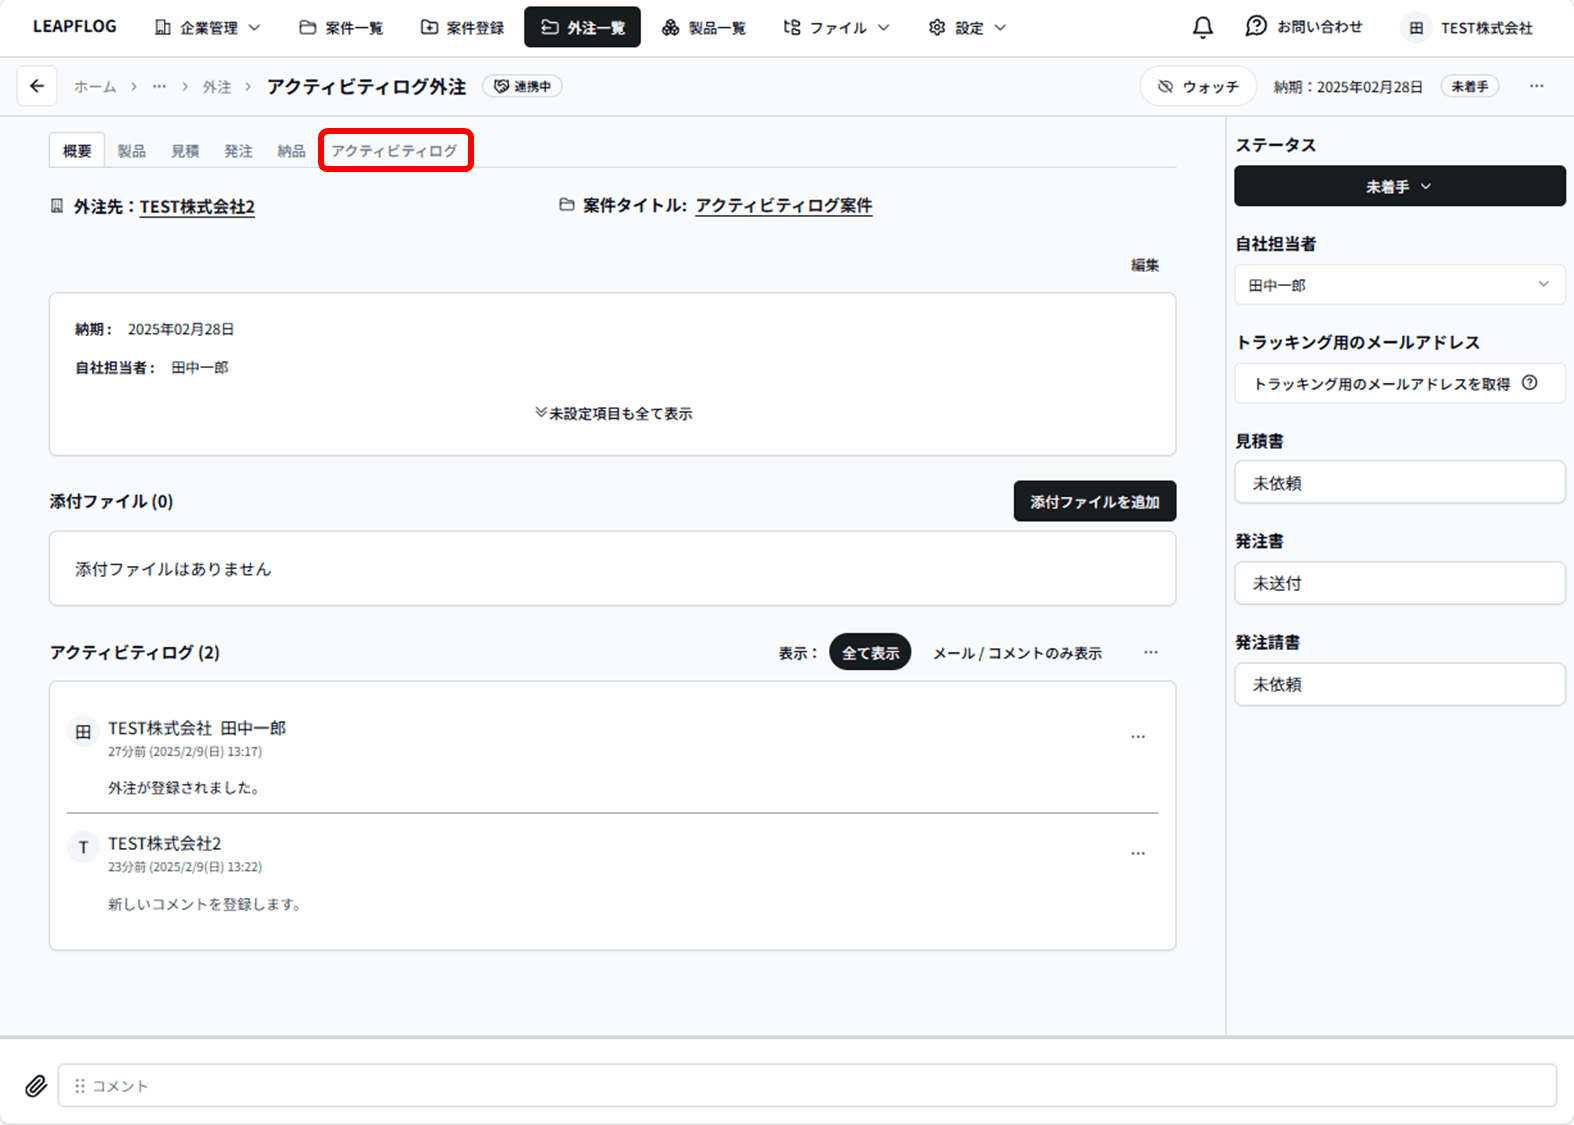
Task: Select the 全て表示 filter
Action: click(869, 653)
